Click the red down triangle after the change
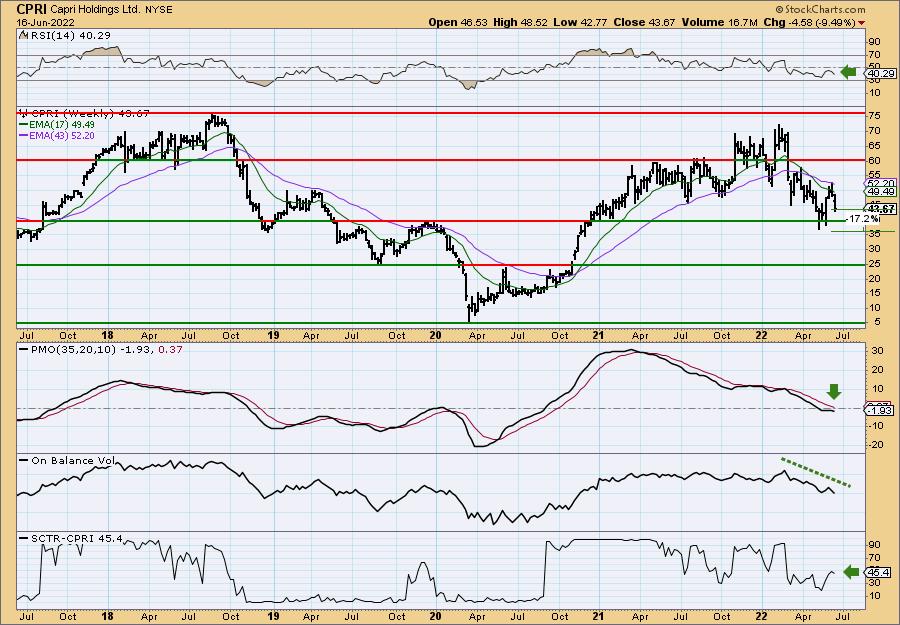The width and height of the screenshot is (900, 625). (x=862, y=23)
